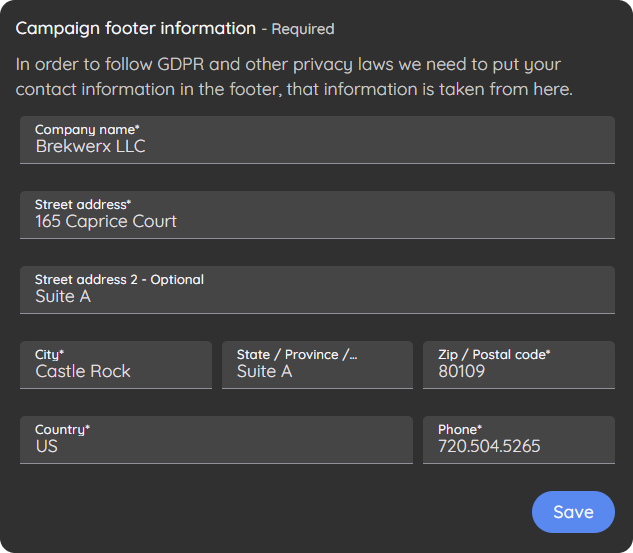The height and width of the screenshot is (553, 633).
Task: Click the GDPR privacy laws description text
Action: (x=294, y=77)
